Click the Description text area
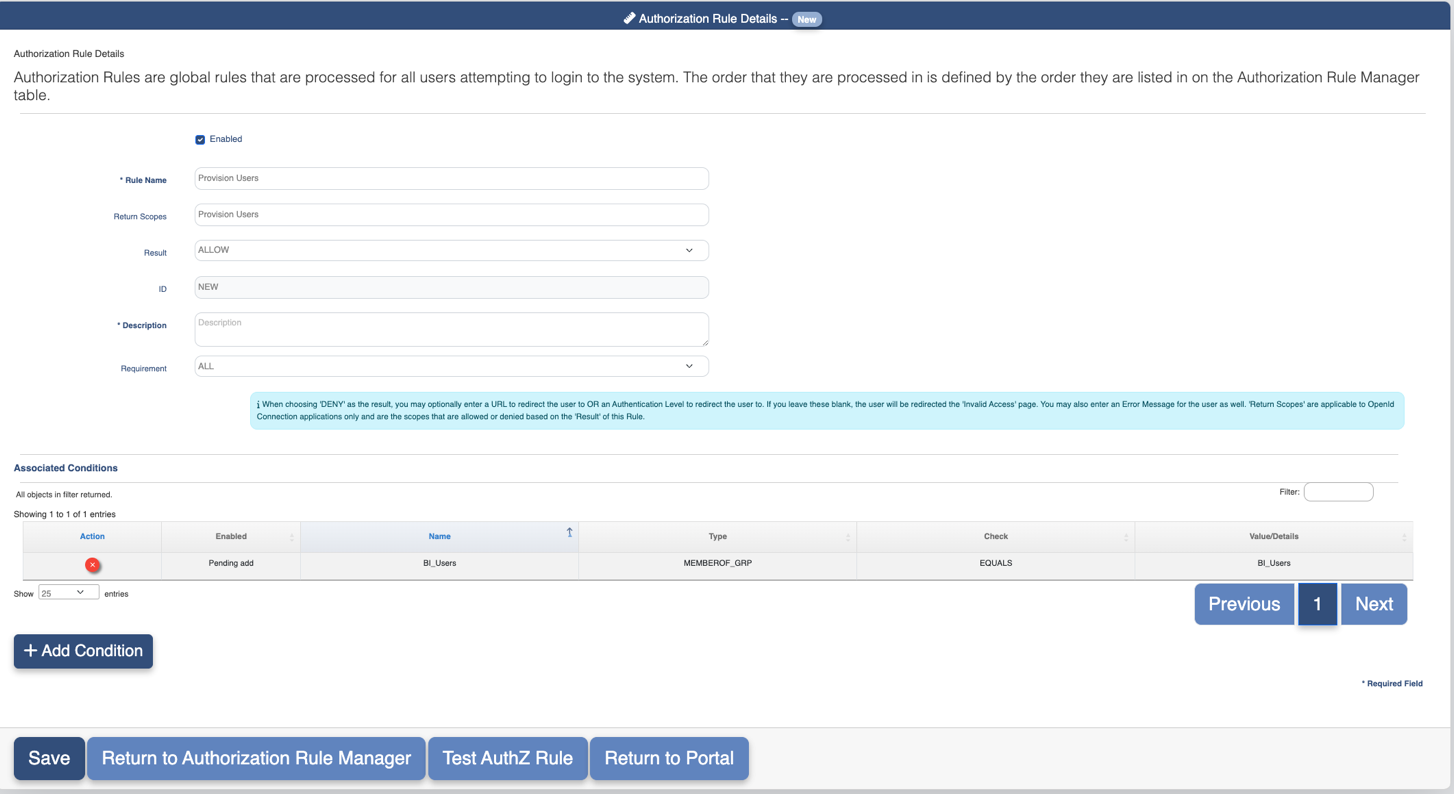This screenshot has height=794, width=1454. [451, 329]
